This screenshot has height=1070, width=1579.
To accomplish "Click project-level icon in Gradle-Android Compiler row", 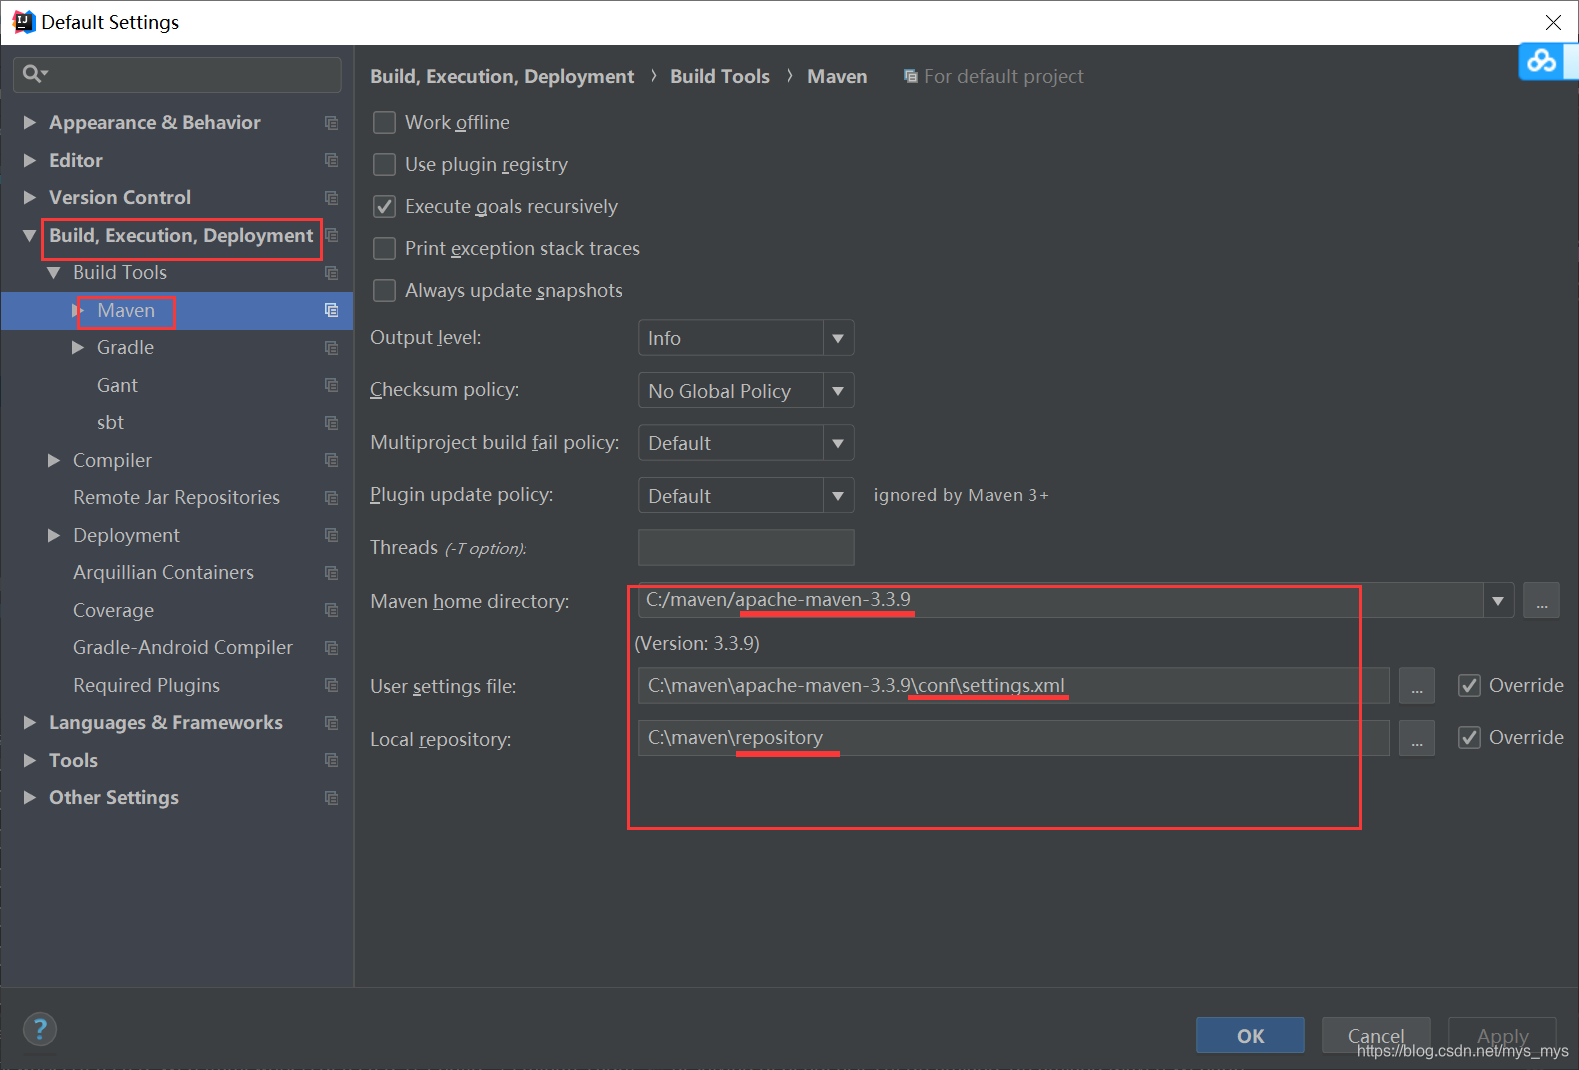I will pos(332,648).
